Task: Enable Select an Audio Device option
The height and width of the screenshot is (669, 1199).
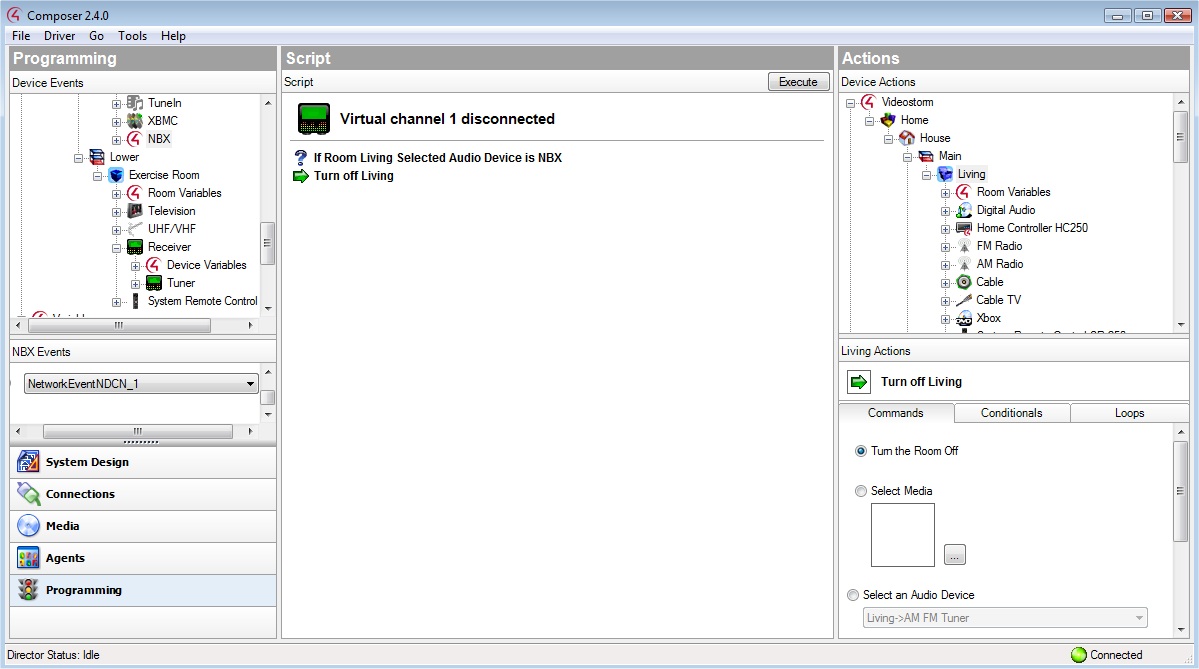Action: (x=853, y=595)
